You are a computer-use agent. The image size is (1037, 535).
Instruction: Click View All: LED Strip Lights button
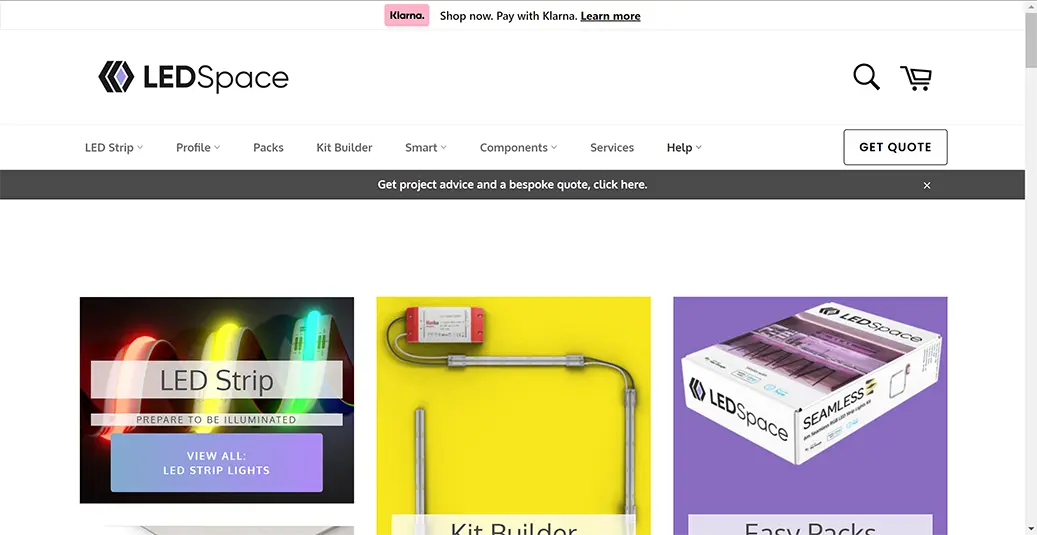point(216,463)
